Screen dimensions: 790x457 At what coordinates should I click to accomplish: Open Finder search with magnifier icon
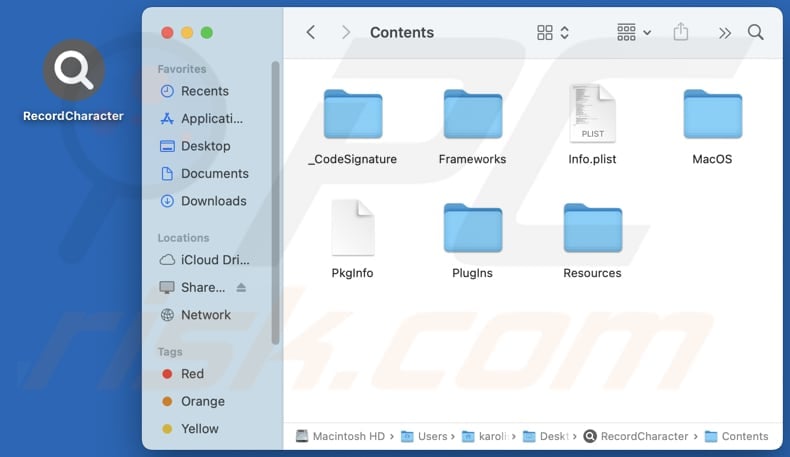click(x=755, y=32)
